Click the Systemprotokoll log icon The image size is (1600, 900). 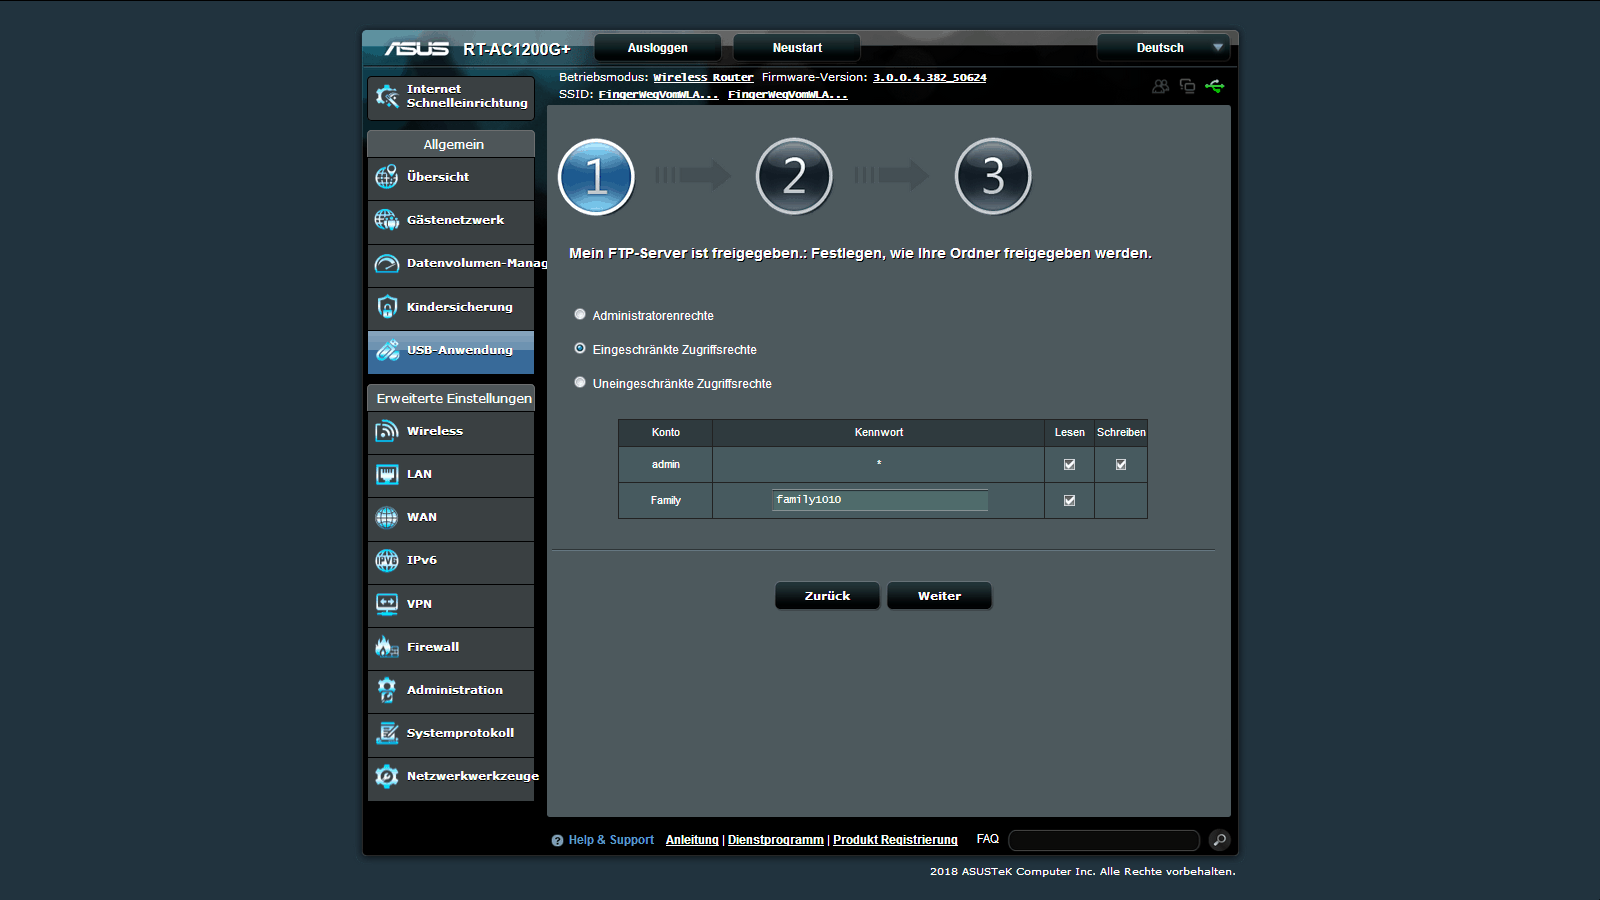pos(387,733)
